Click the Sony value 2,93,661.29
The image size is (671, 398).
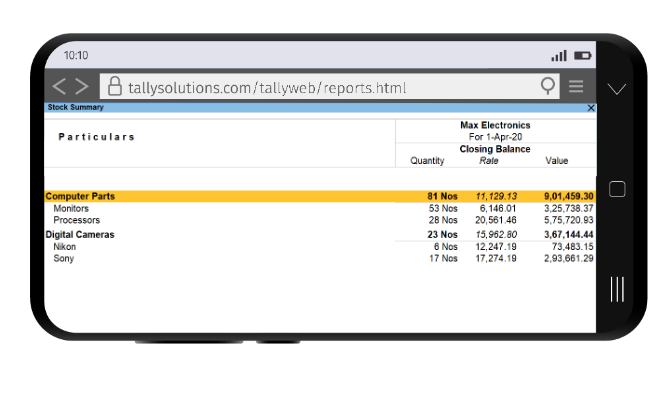tap(569, 258)
